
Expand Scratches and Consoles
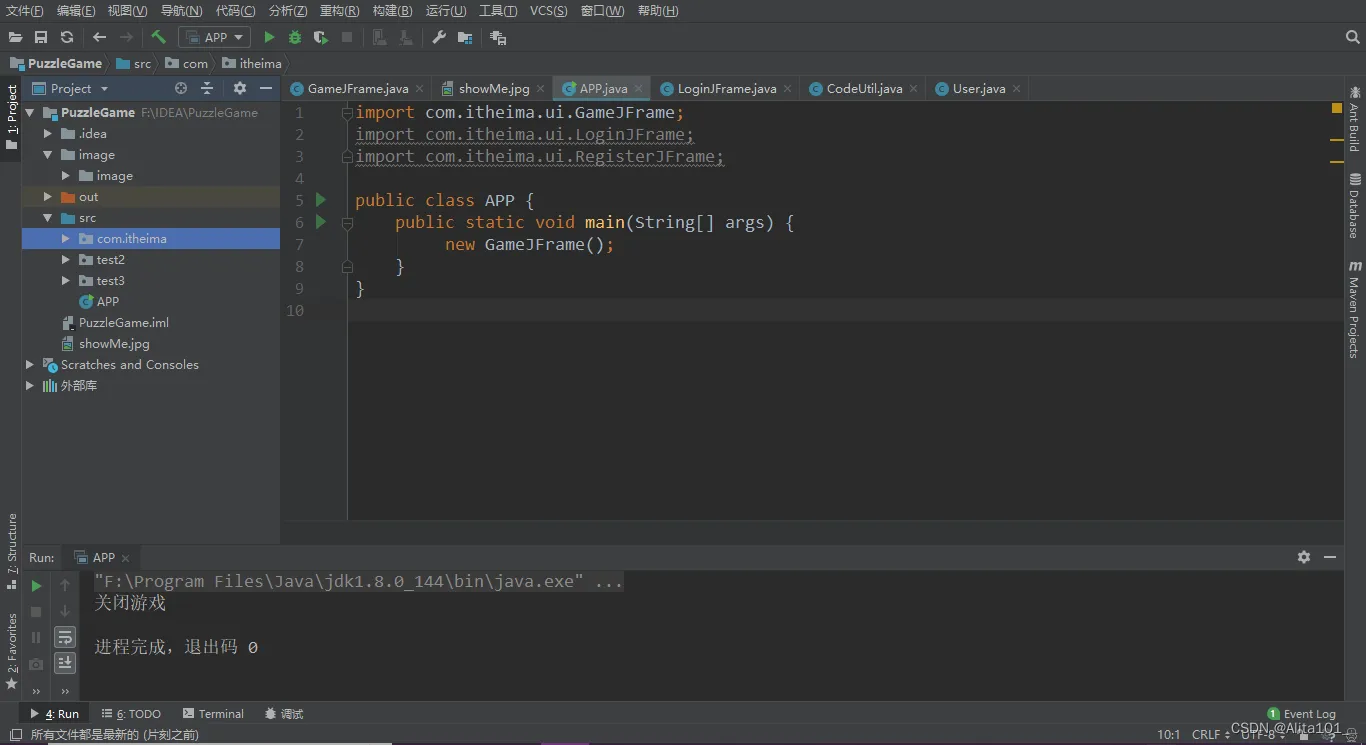click(x=30, y=365)
